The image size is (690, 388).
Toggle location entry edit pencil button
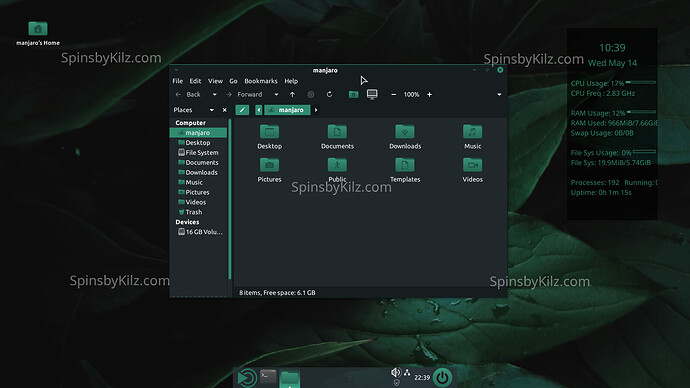(242, 110)
